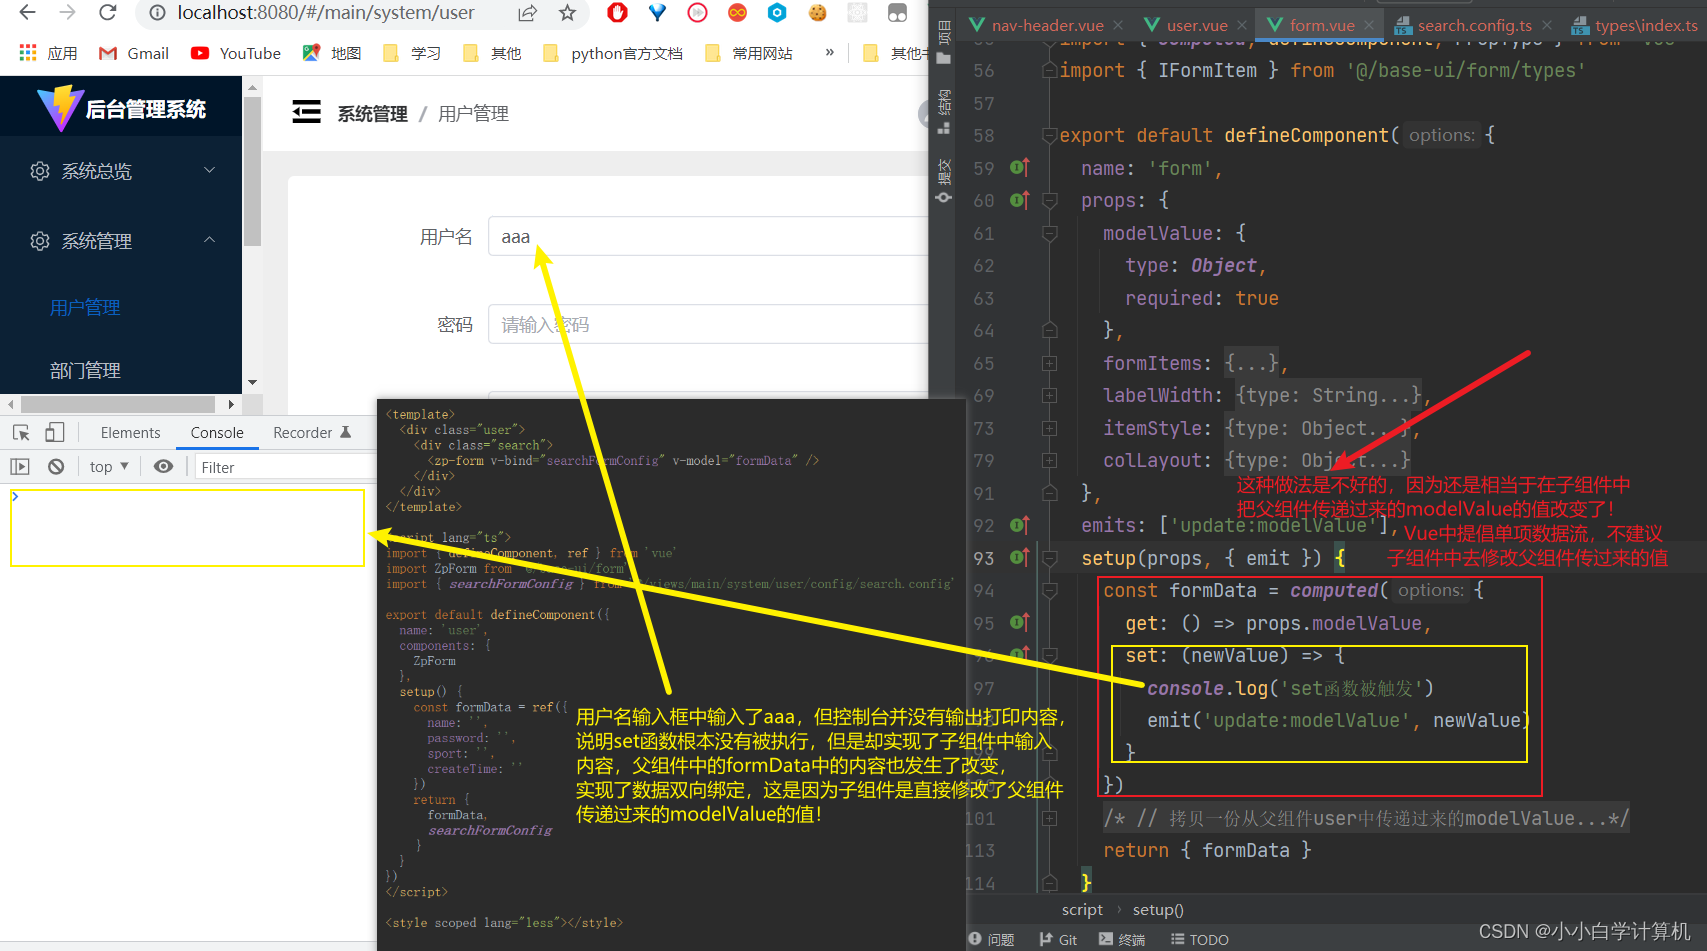Switch to types\index.ts editor tab
The height and width of the screenshot is (951, 1707).
(x=1635, y=25)
